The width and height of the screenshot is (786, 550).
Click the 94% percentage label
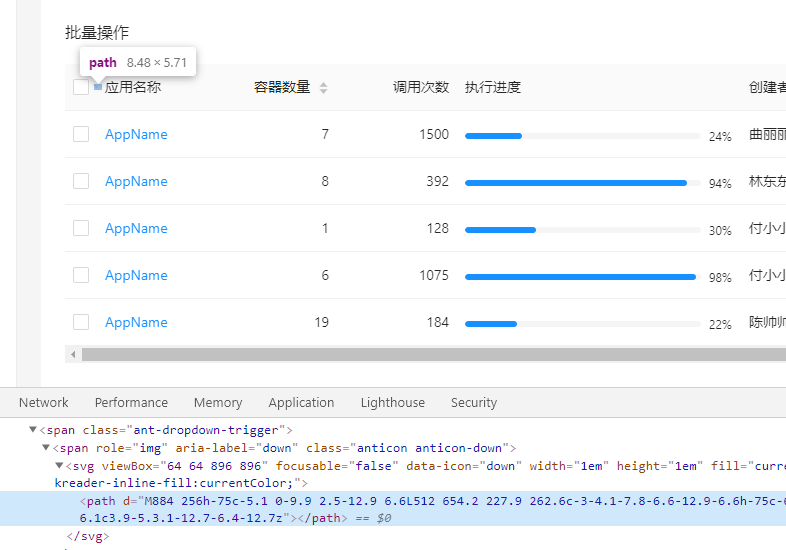pyautogui.click(x=720, y=184)
